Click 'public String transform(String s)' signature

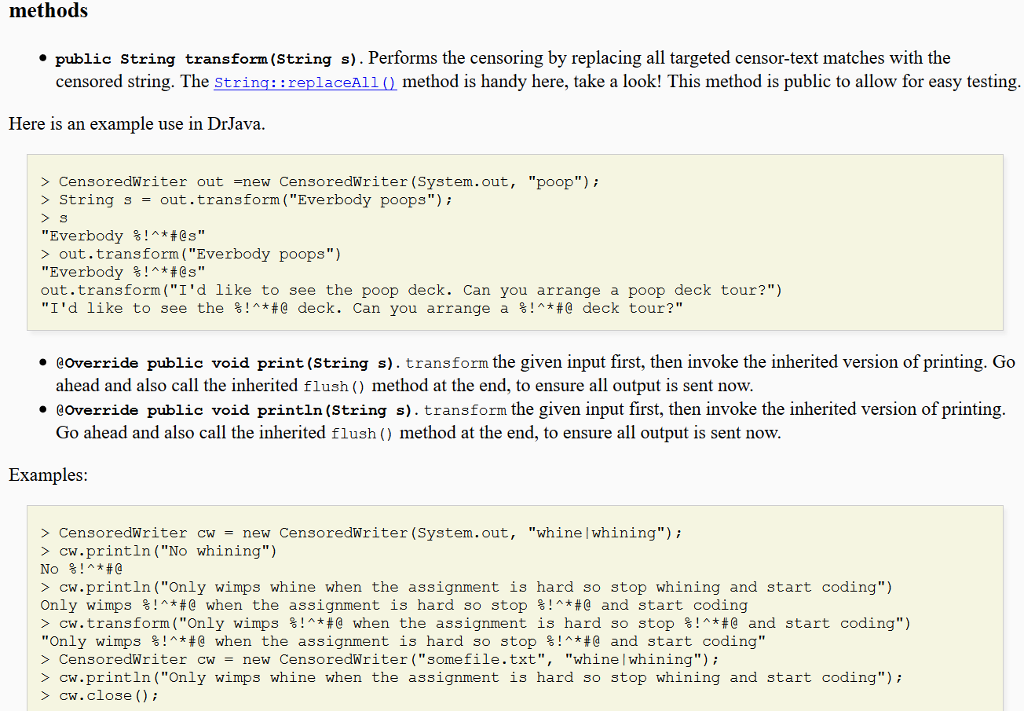coord(206,59)
